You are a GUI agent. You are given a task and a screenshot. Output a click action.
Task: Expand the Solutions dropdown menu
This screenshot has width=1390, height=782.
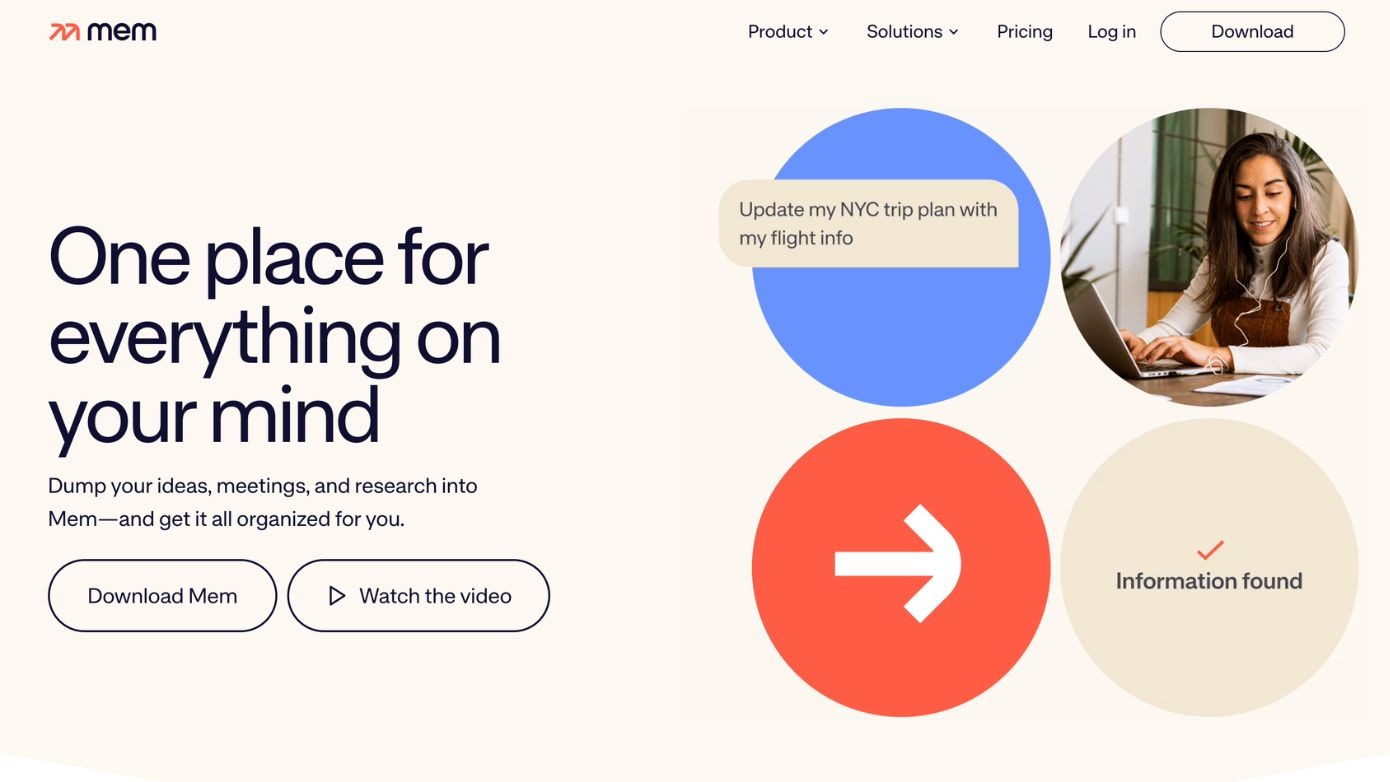coord(912,32)
